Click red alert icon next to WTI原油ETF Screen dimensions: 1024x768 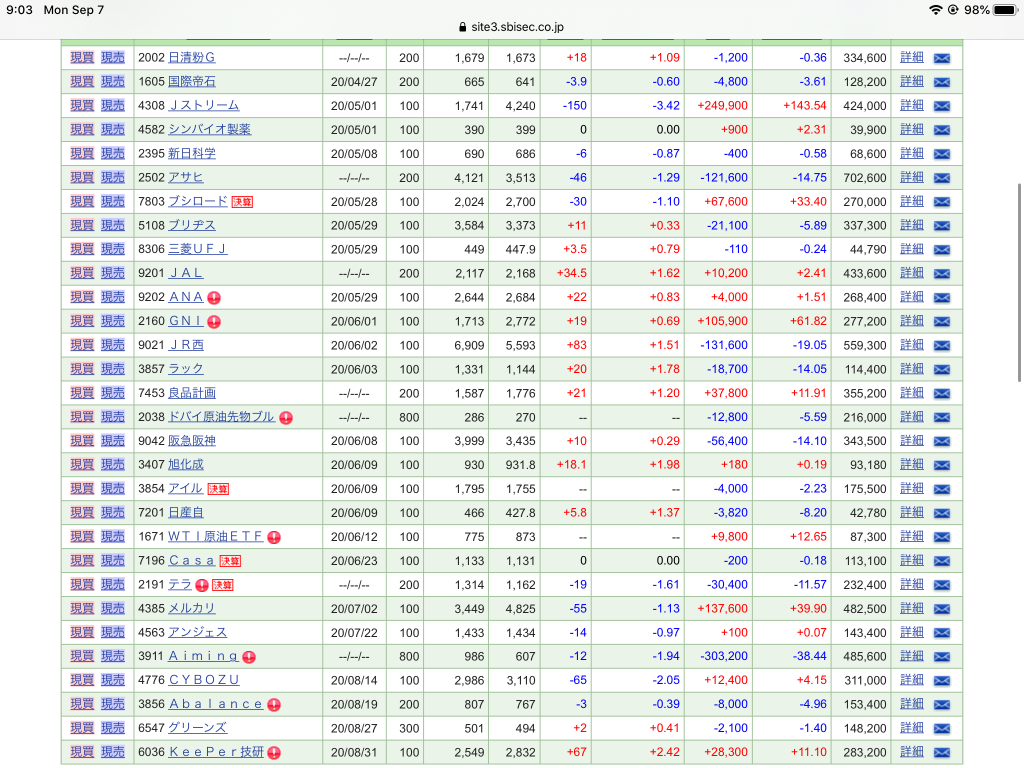(274, 537)
